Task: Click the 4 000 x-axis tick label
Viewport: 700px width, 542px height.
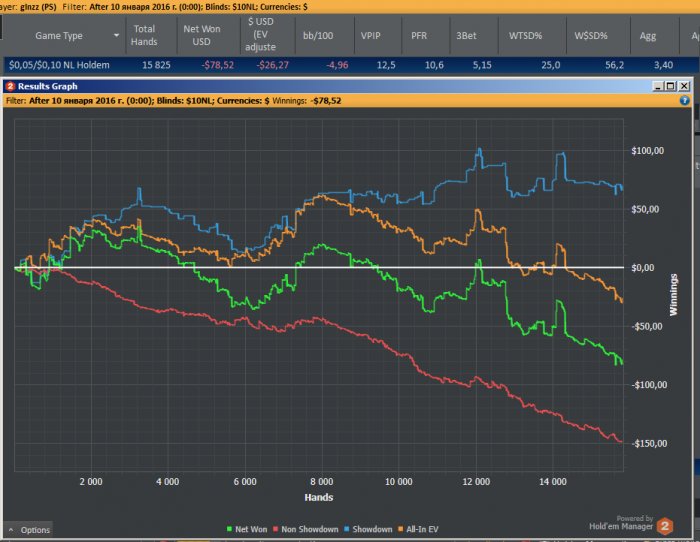Action: click(x=168, y=482)
